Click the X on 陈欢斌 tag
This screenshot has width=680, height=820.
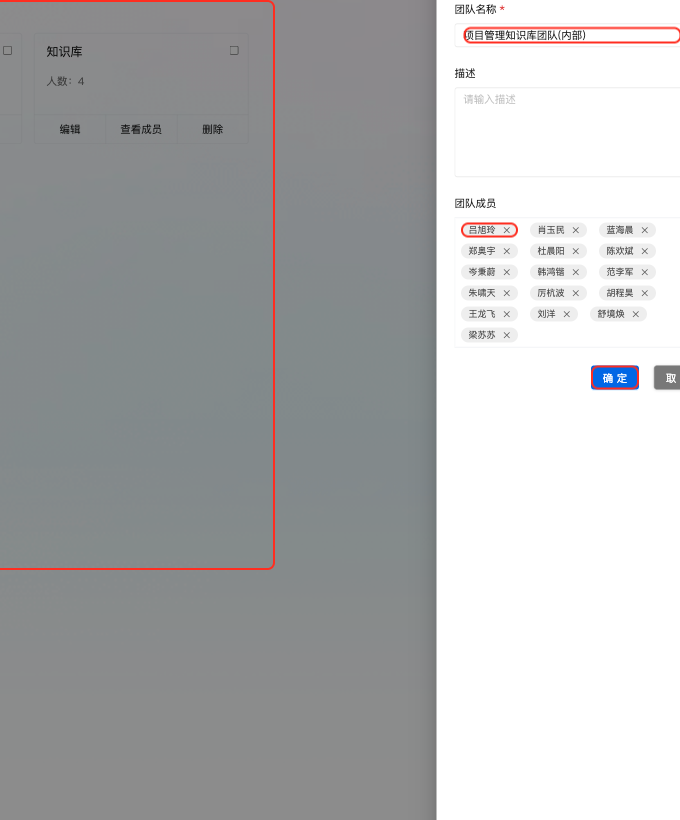point(645,251)
